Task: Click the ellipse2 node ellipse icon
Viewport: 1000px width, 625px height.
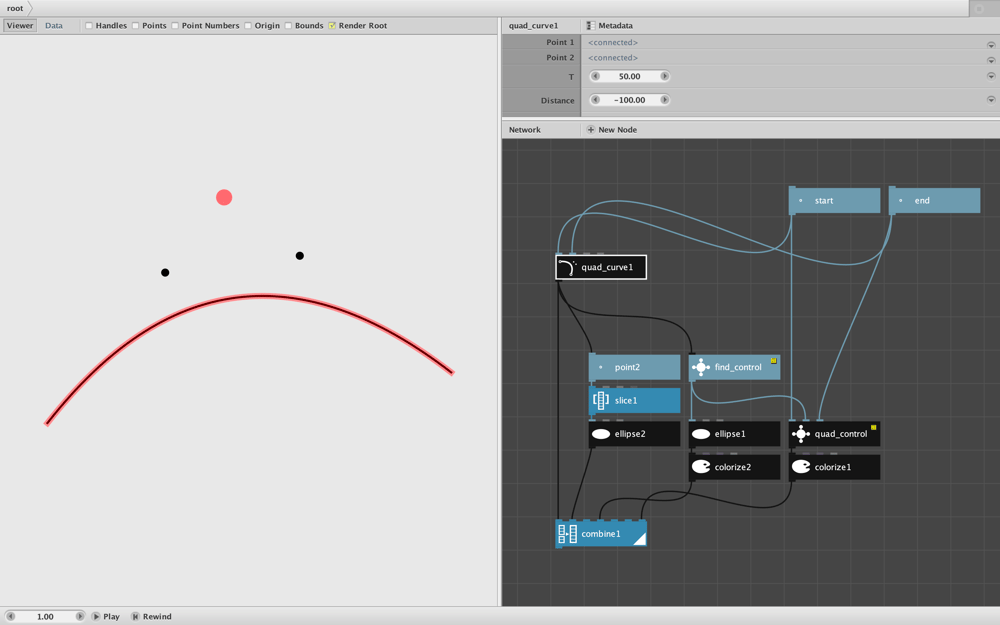Action: coord(601,434)
